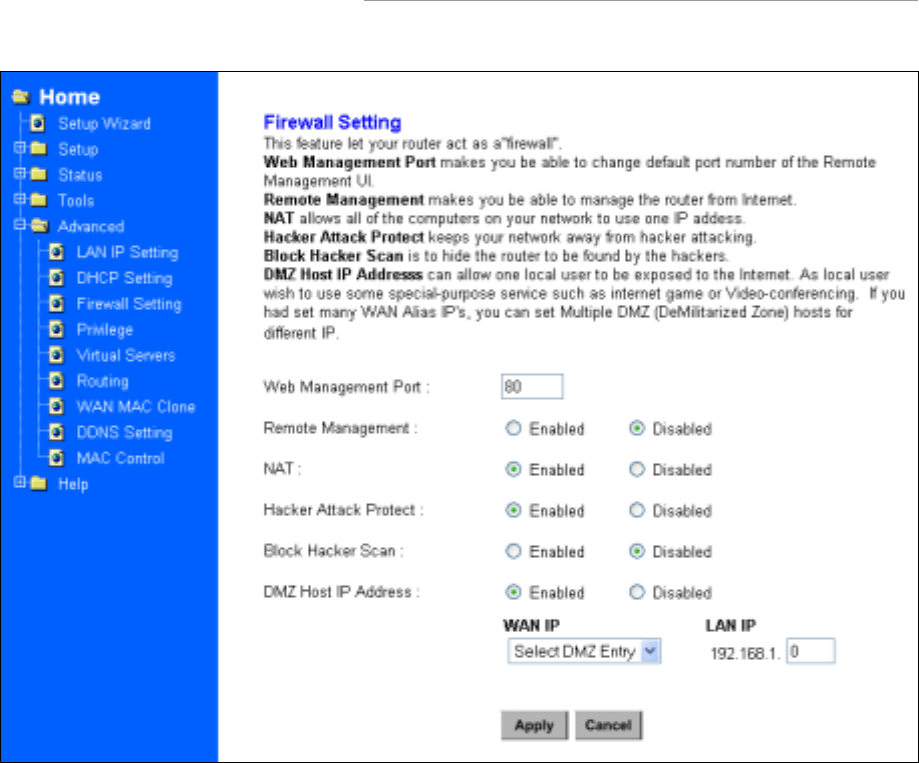Screen dimensions: 919x763
Task: Click the Cancel button
Action: click(608, 725)
